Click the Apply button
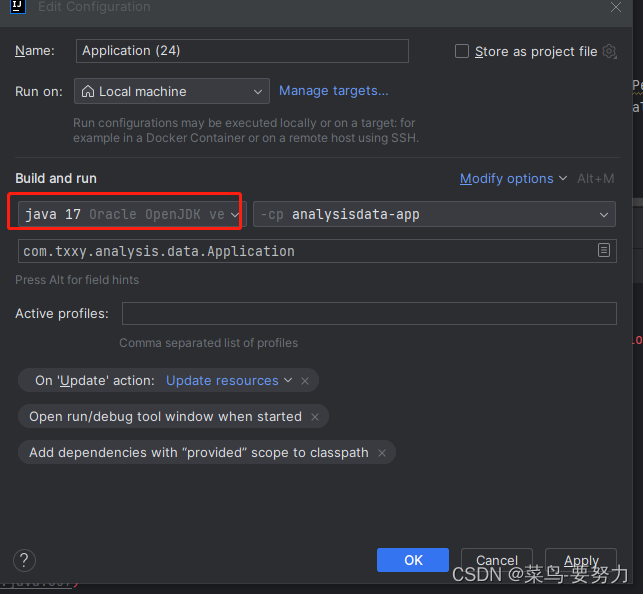Screen dimensions: 643x594 click(581, 560)
